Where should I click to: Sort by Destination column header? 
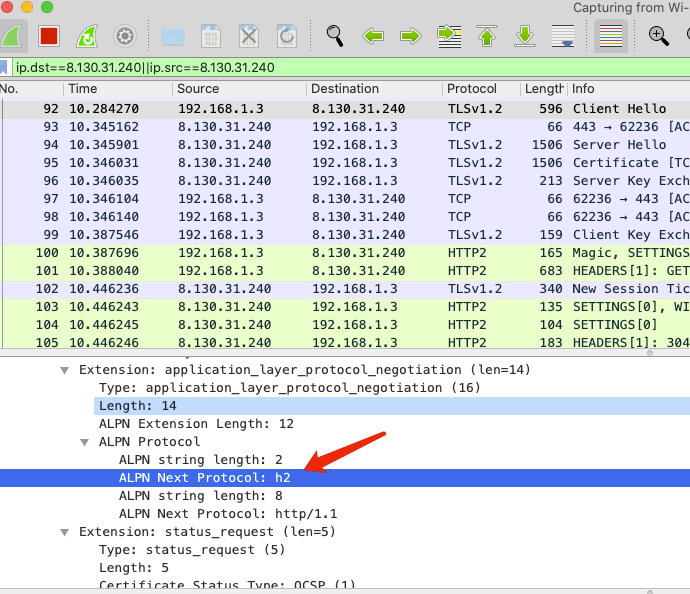click(374, 89)
